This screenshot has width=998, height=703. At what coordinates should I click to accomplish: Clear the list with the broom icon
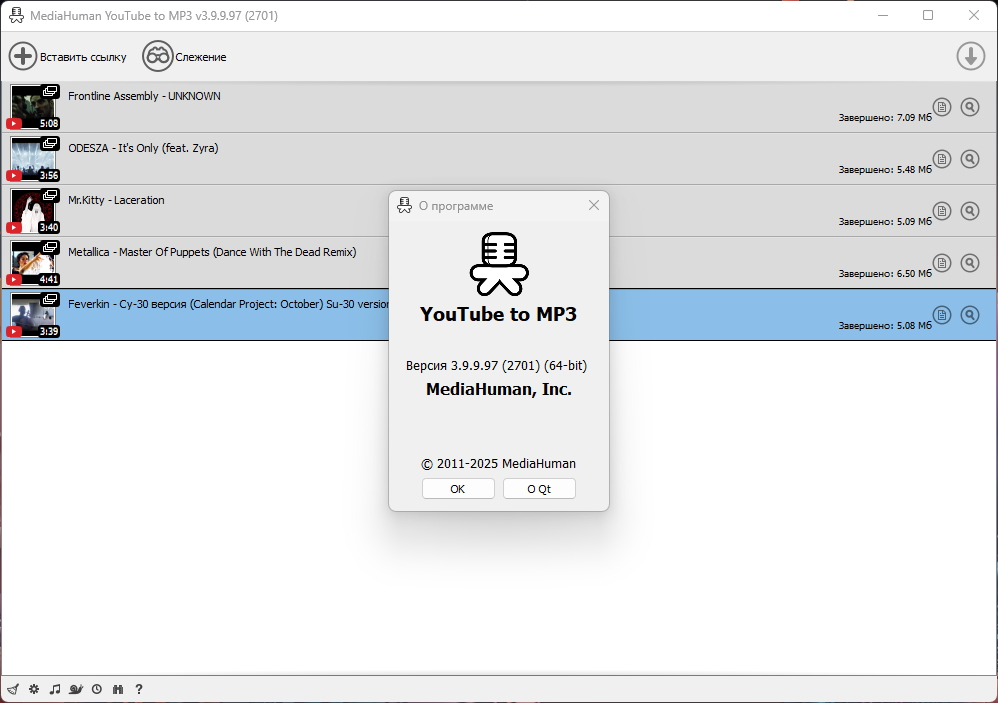(x=13, y=689)
